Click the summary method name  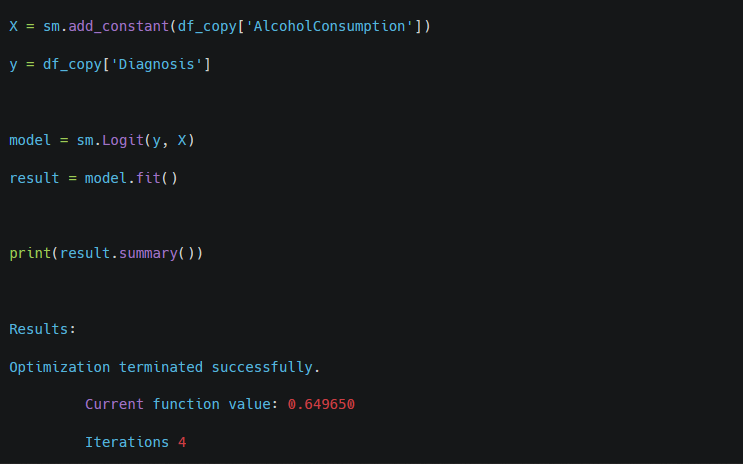[148, 253]
